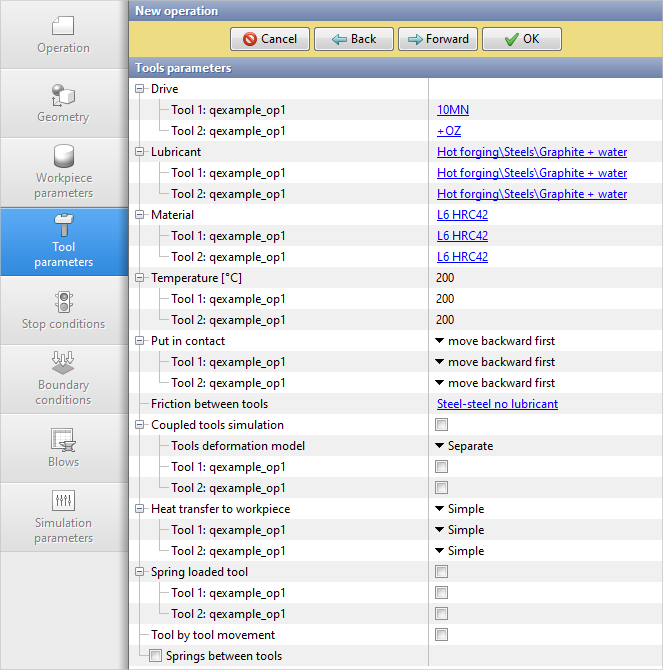Open Stop conditions traffic light icon
The width and height of the screenshot is (663, 670).
click(x=63, y=302)
